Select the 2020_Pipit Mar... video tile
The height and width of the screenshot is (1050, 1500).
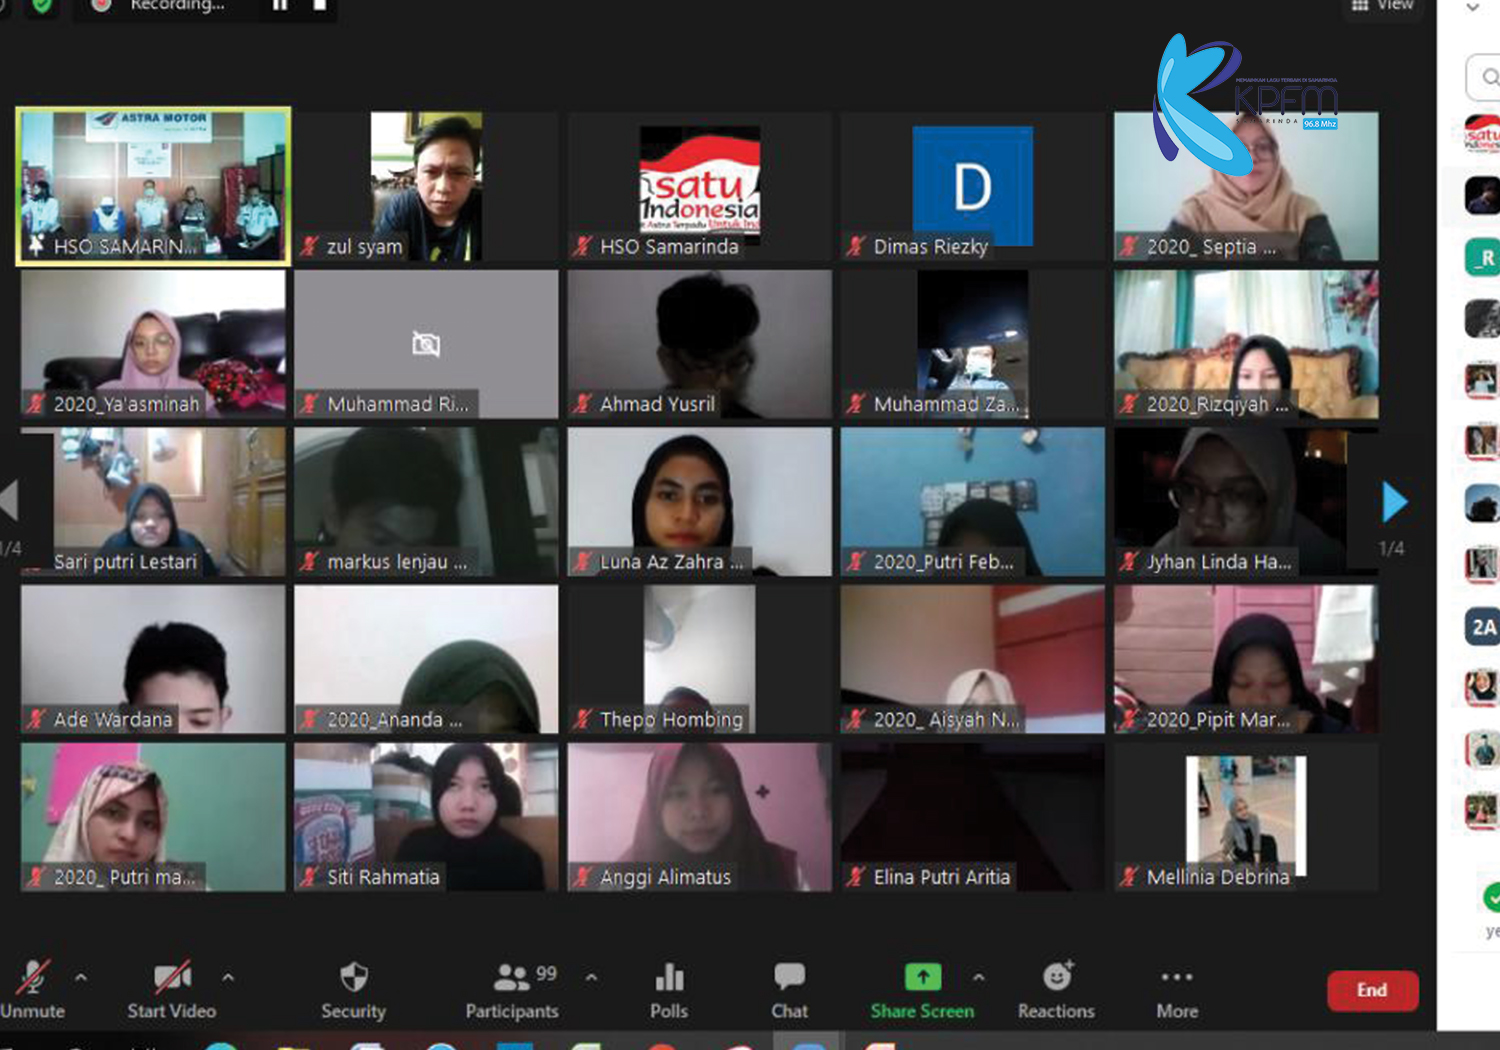coord(1246,659)
